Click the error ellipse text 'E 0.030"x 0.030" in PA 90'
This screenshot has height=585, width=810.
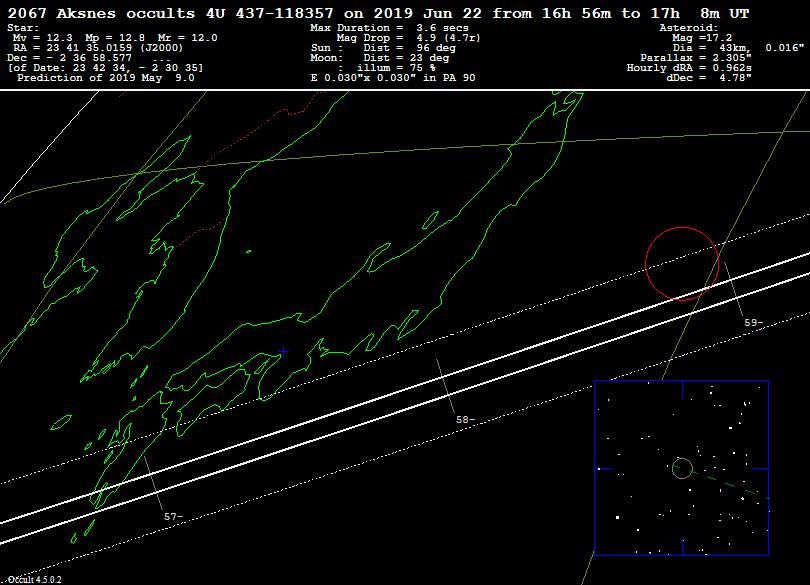pos(393,78)
